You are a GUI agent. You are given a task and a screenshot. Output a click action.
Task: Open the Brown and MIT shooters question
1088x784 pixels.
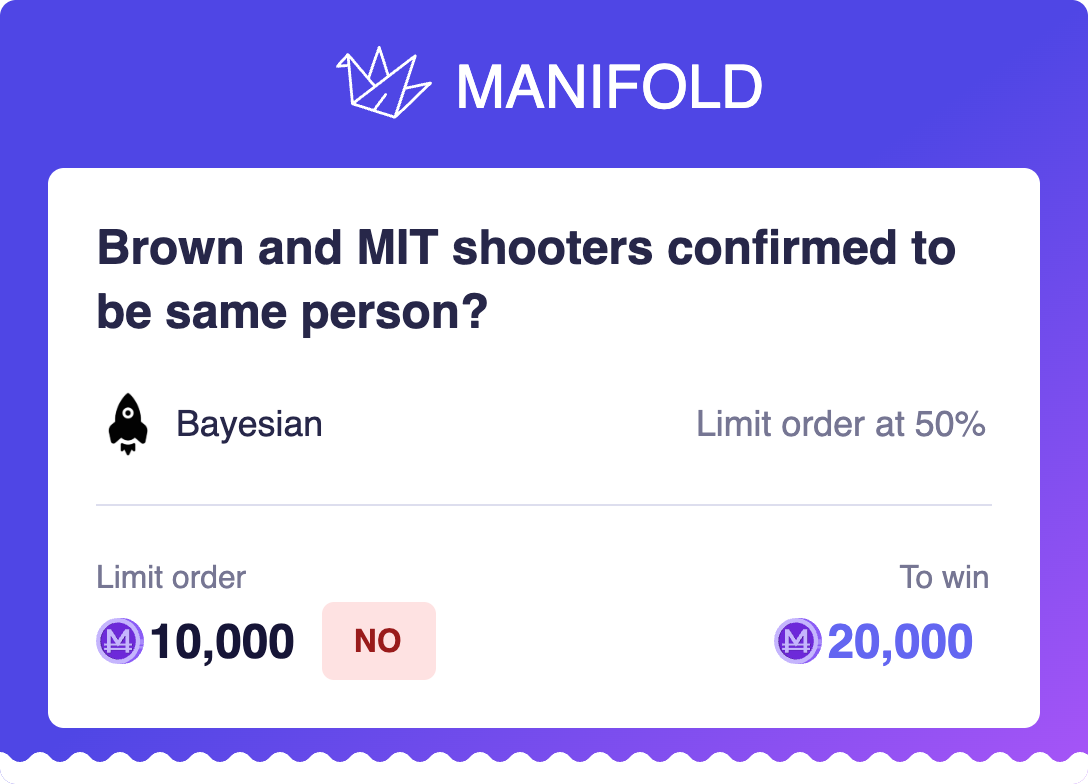click(x=526, y=280)
